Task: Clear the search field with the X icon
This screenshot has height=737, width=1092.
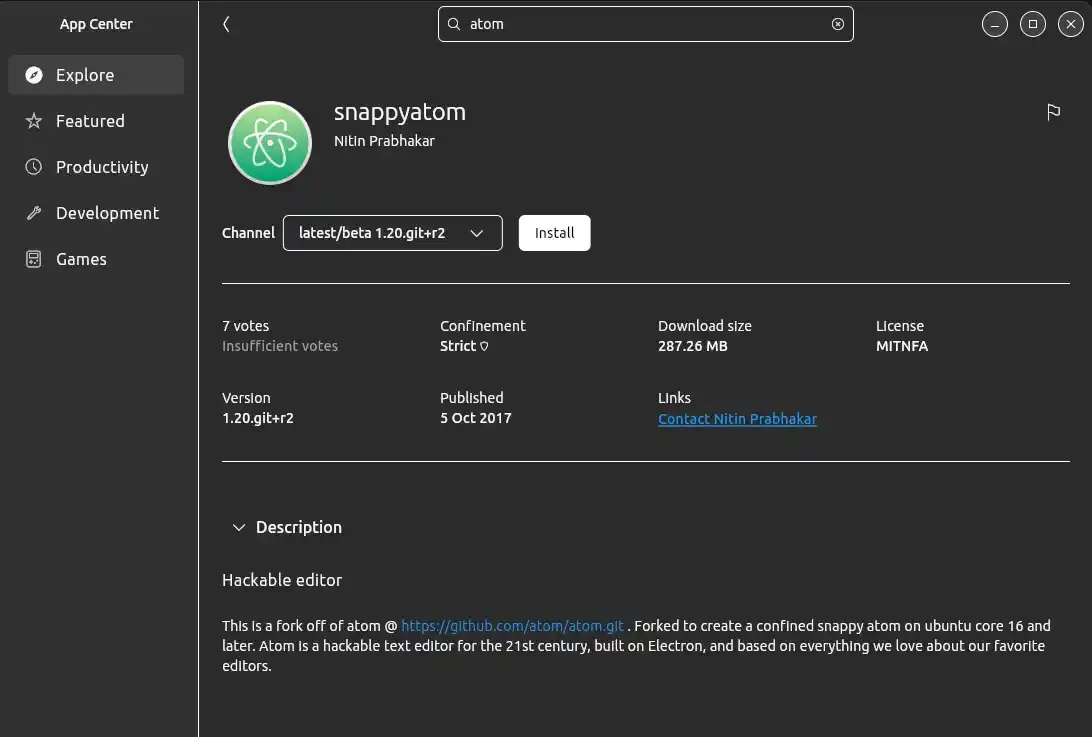Action: (x=838, y=24)
